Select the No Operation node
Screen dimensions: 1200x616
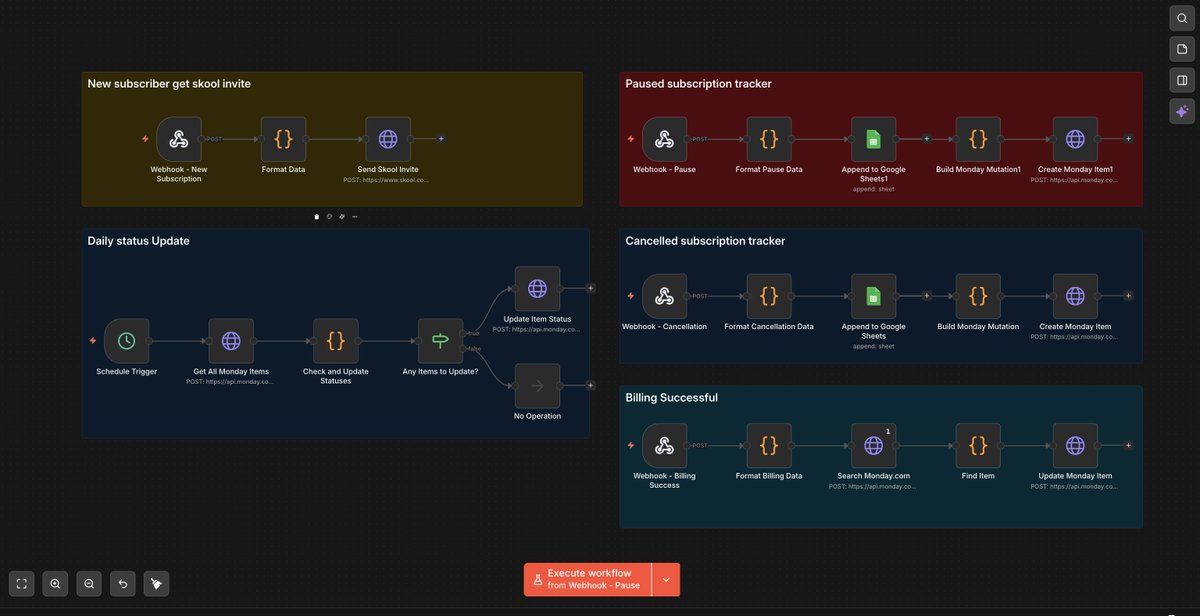[537, 385]
